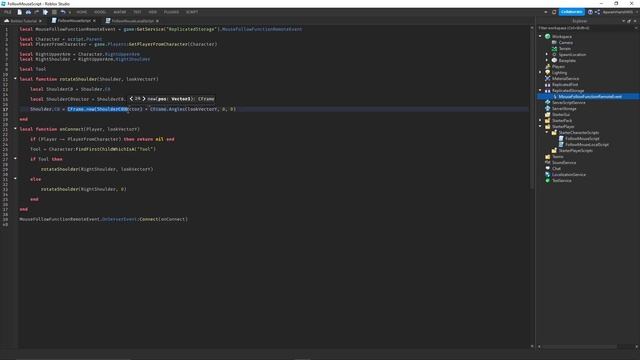Open the FILE menu
This screenshot has width=640, height=360.
click(8, 12)
